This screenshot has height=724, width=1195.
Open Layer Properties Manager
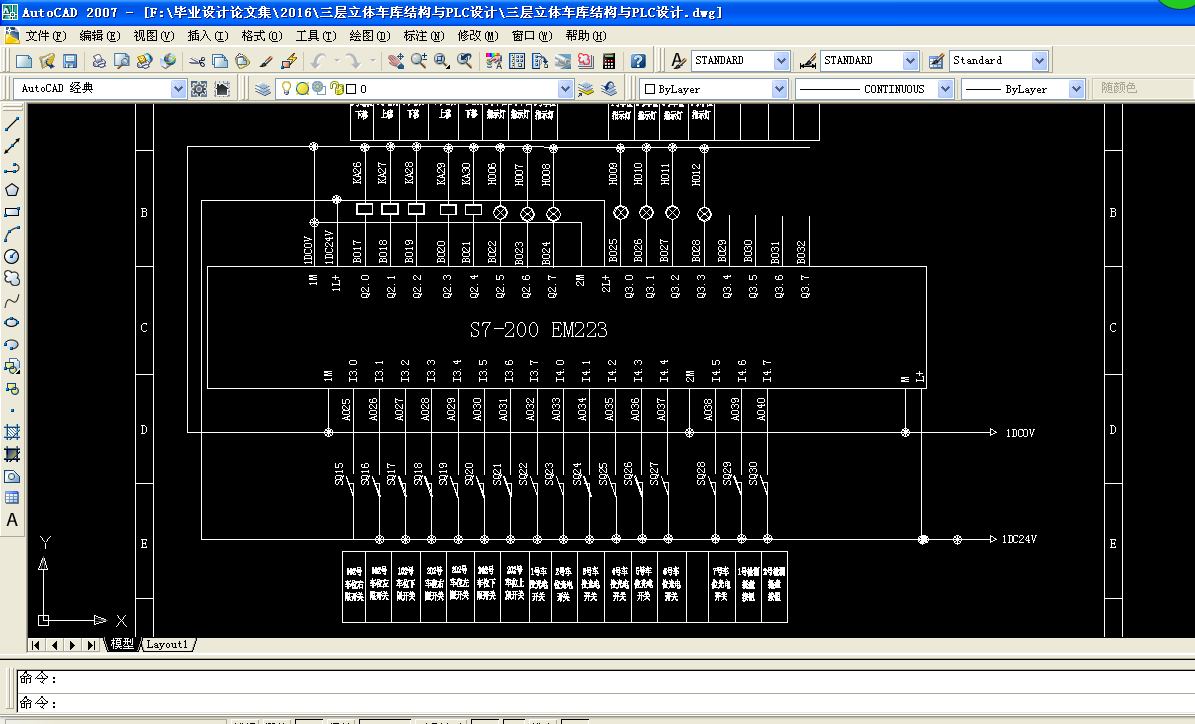pyautogui.click(x=263, y=89)
